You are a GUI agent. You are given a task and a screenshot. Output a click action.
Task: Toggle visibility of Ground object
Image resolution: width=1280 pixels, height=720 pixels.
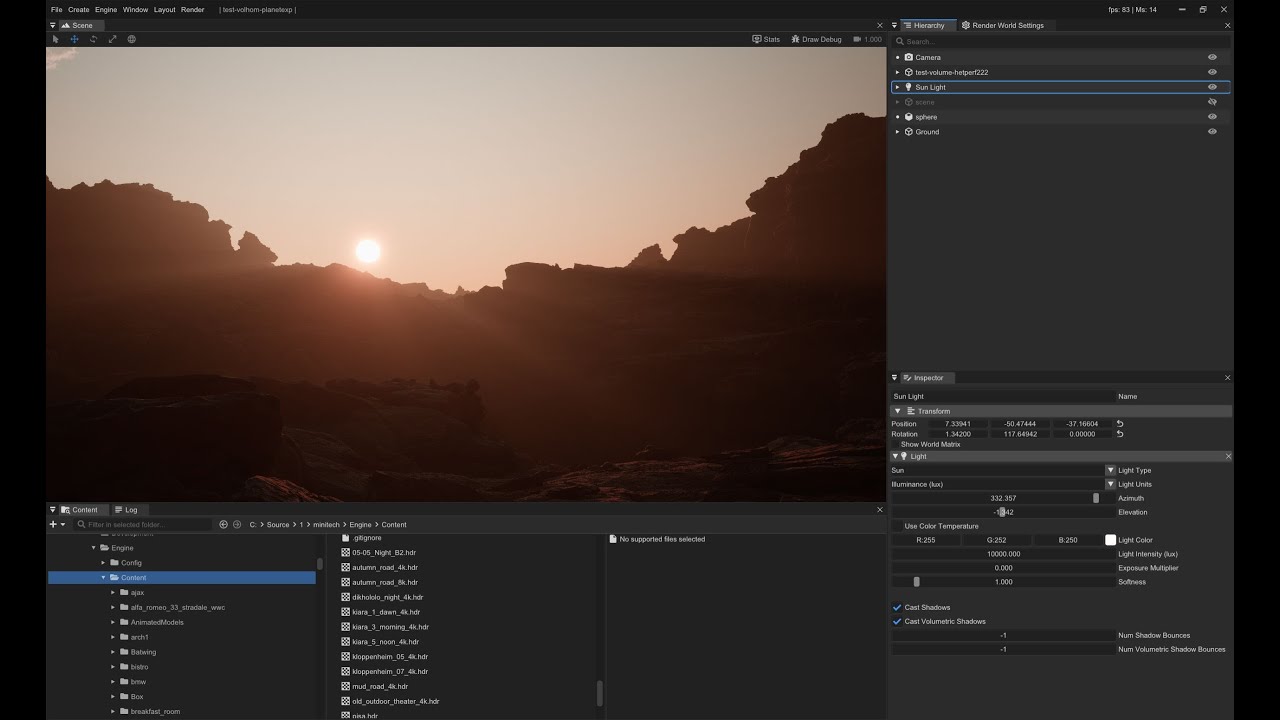(x=1212, y=132)
